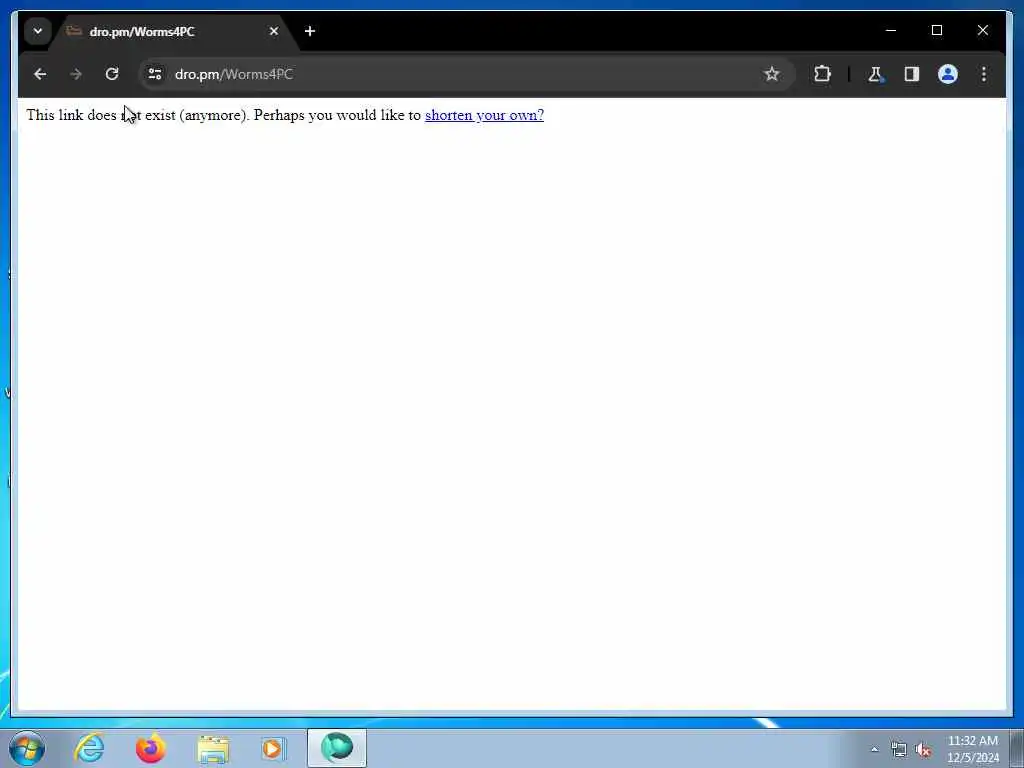
Task: Open Chrome's three-dot menu
Action: coord(984,74)
